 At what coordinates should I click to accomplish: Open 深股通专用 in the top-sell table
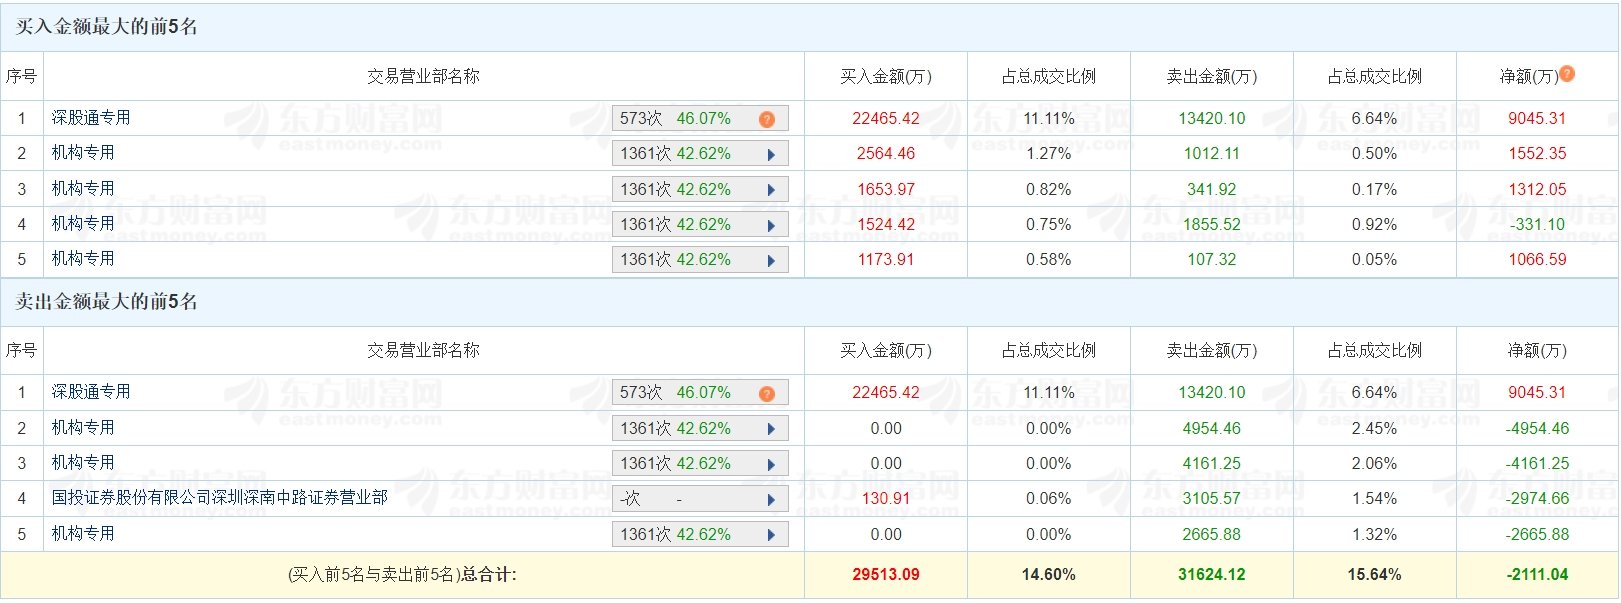91,392
